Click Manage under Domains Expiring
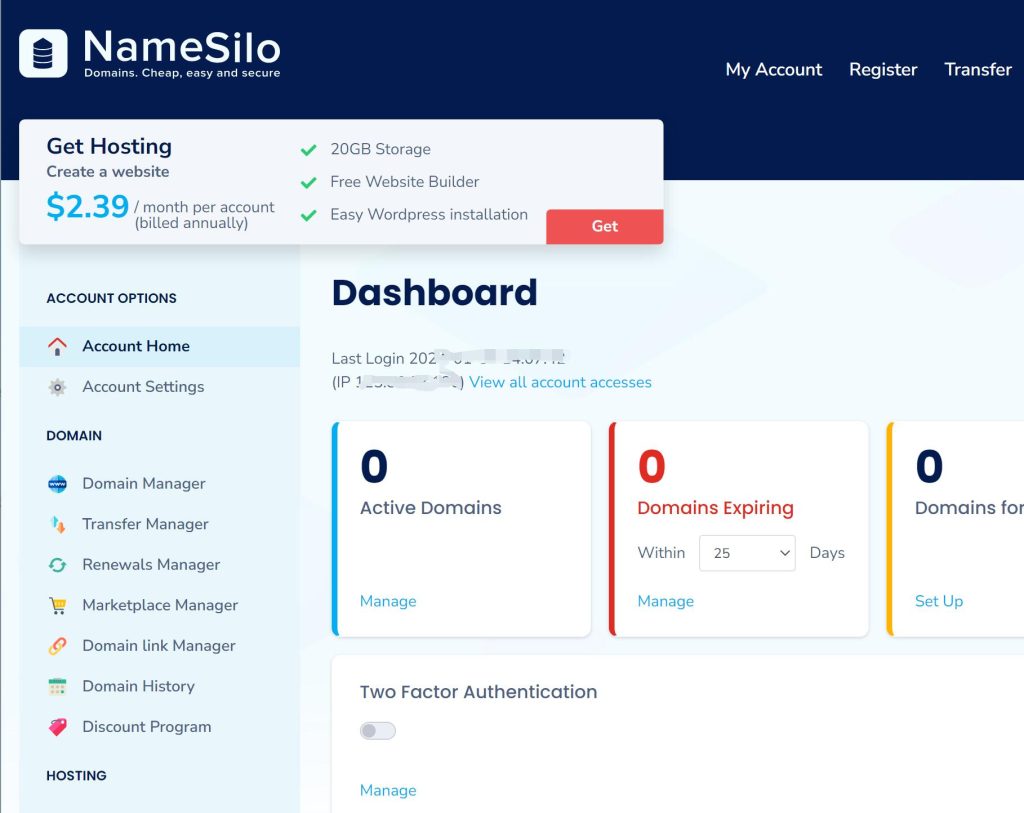Viewport: 1024px width, 813px height. (x=665, y=601)
